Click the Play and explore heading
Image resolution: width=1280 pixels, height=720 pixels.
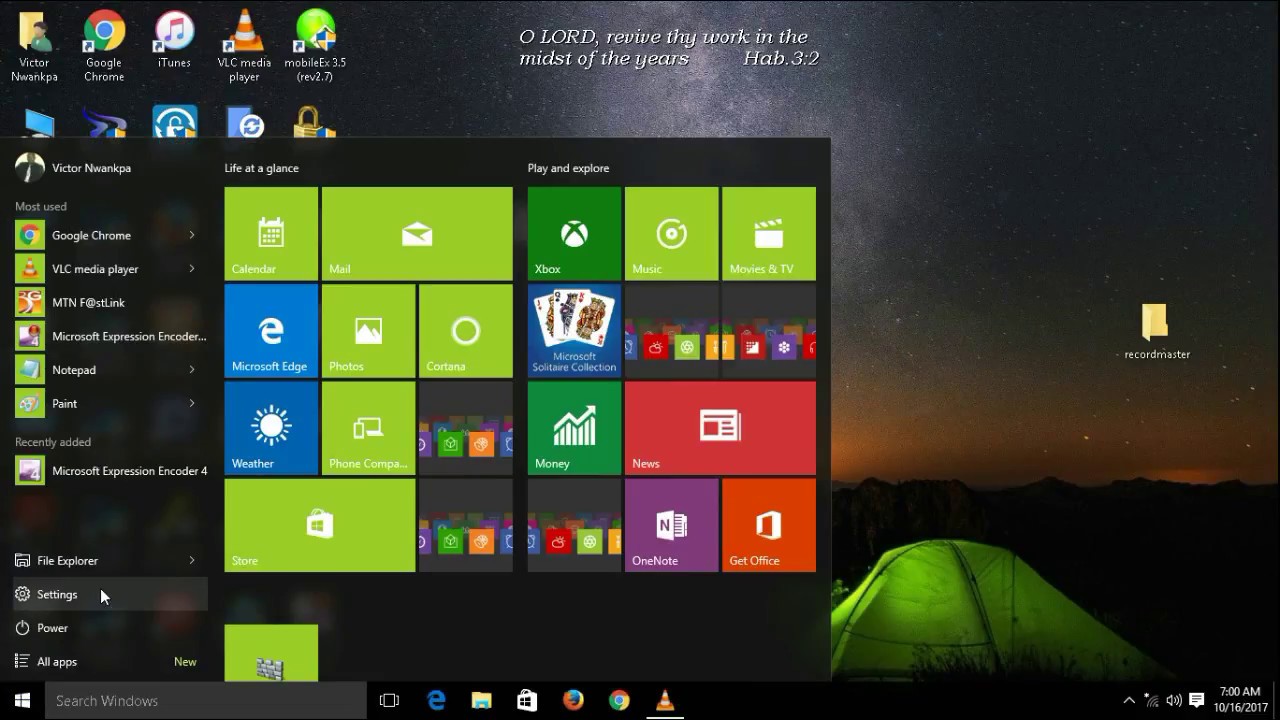coord(568,168)
